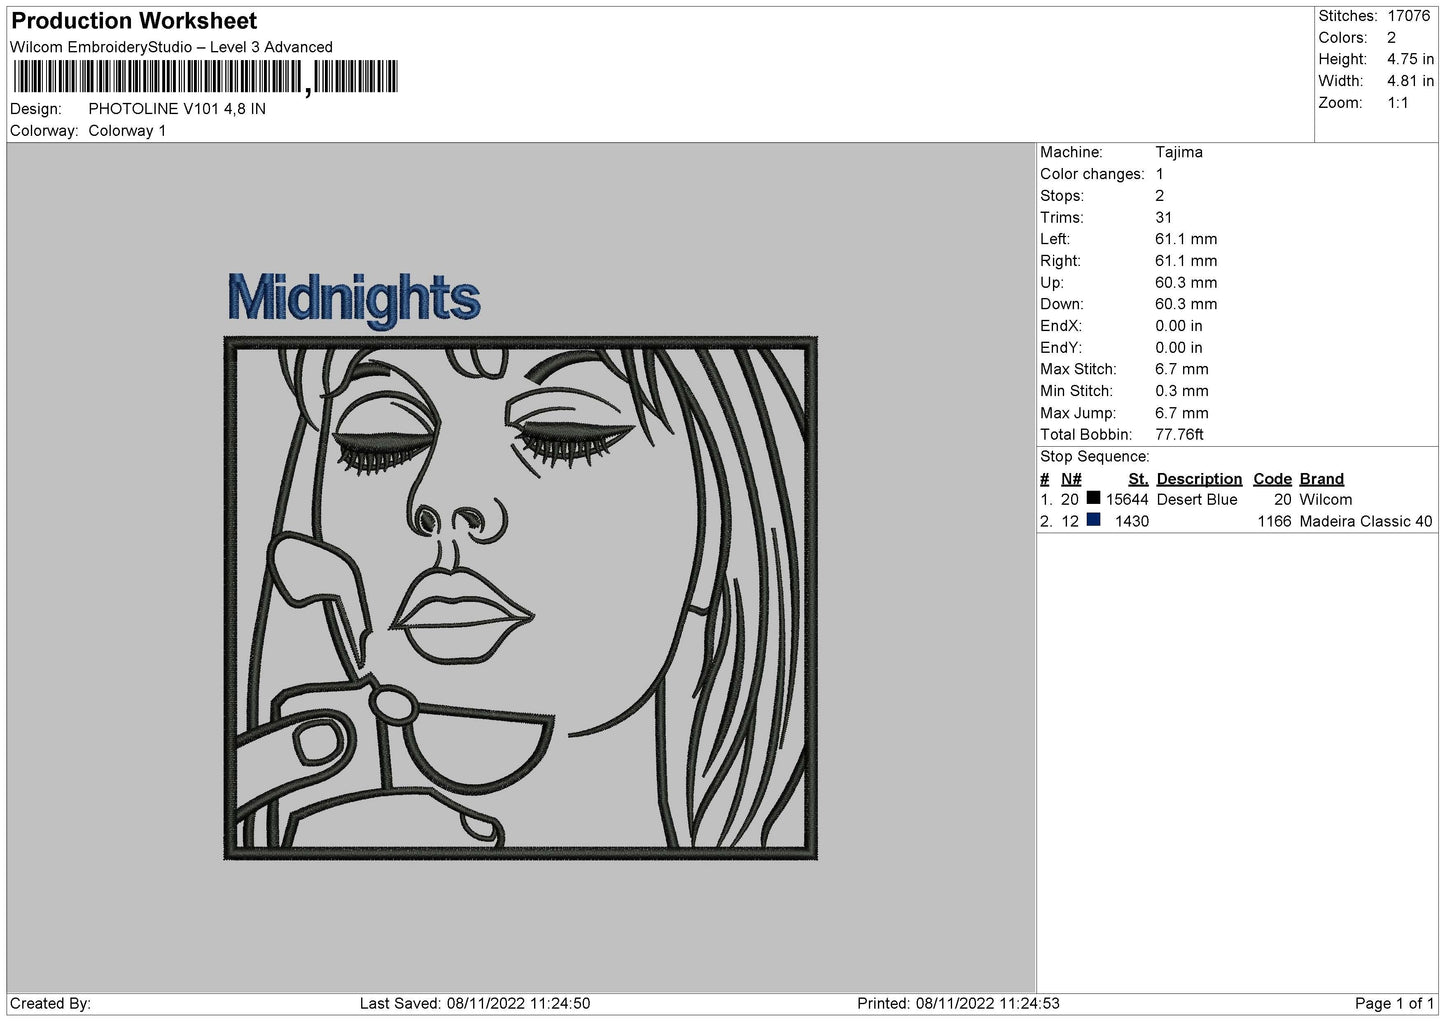The height and width of the screenshot is (1021, 1445).
Task: Click the Width value 4.81 in
Action: click(1410, 81)
